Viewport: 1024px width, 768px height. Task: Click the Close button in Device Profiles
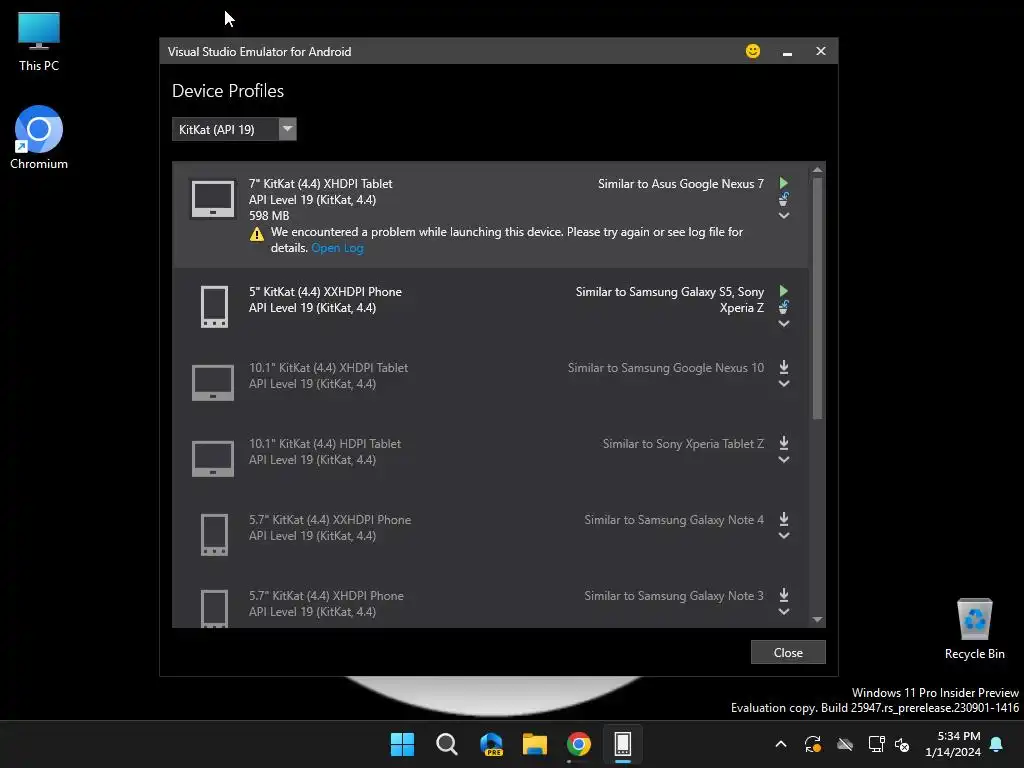tap(788, 652)
